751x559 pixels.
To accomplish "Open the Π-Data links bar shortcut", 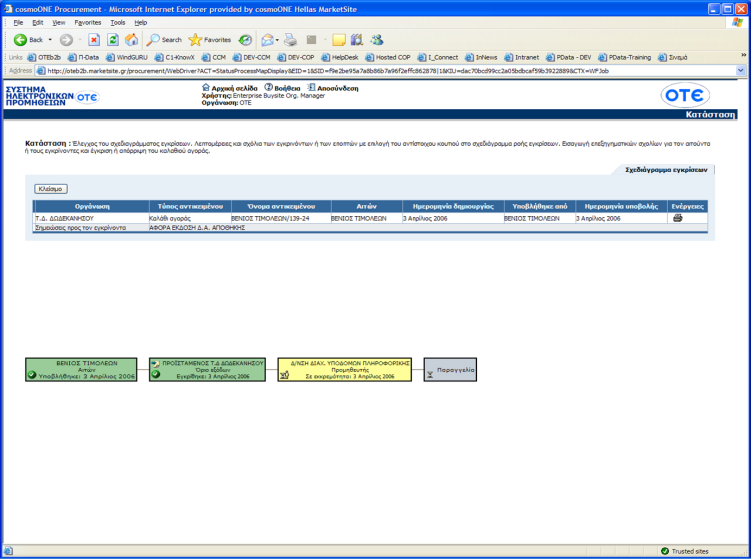I will [84, 57].
